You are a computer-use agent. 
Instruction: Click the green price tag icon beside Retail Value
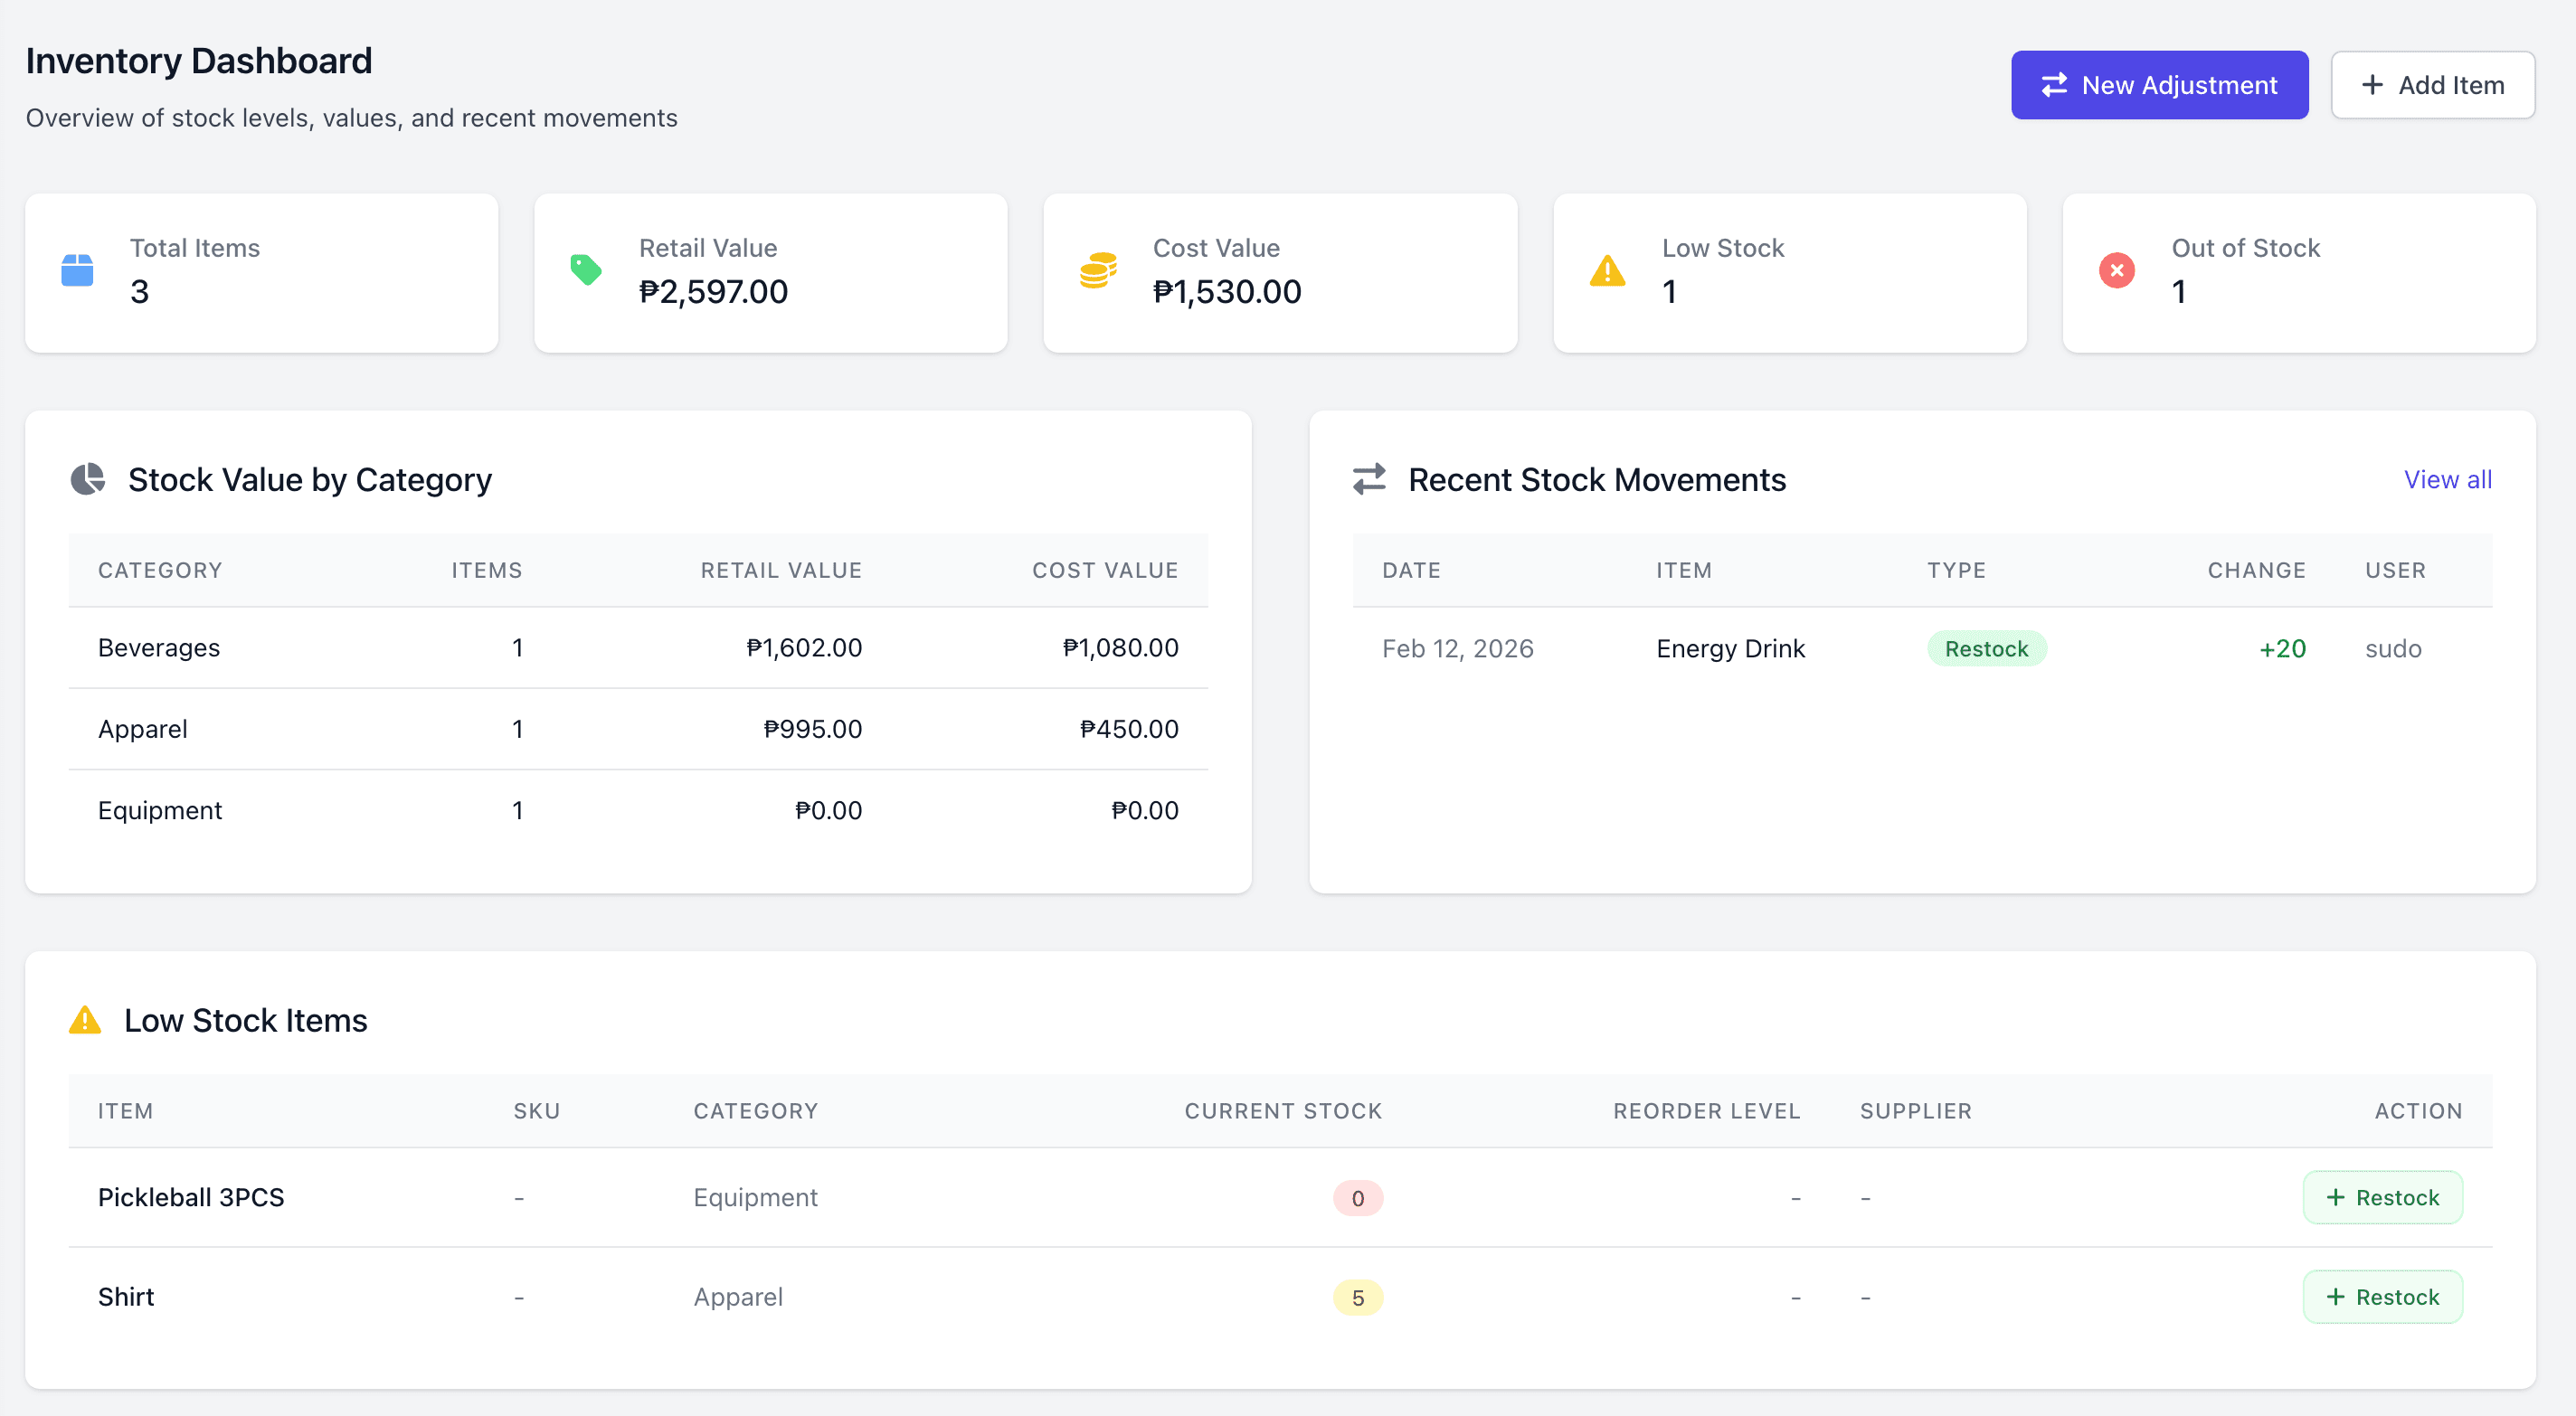coord(587,270)
